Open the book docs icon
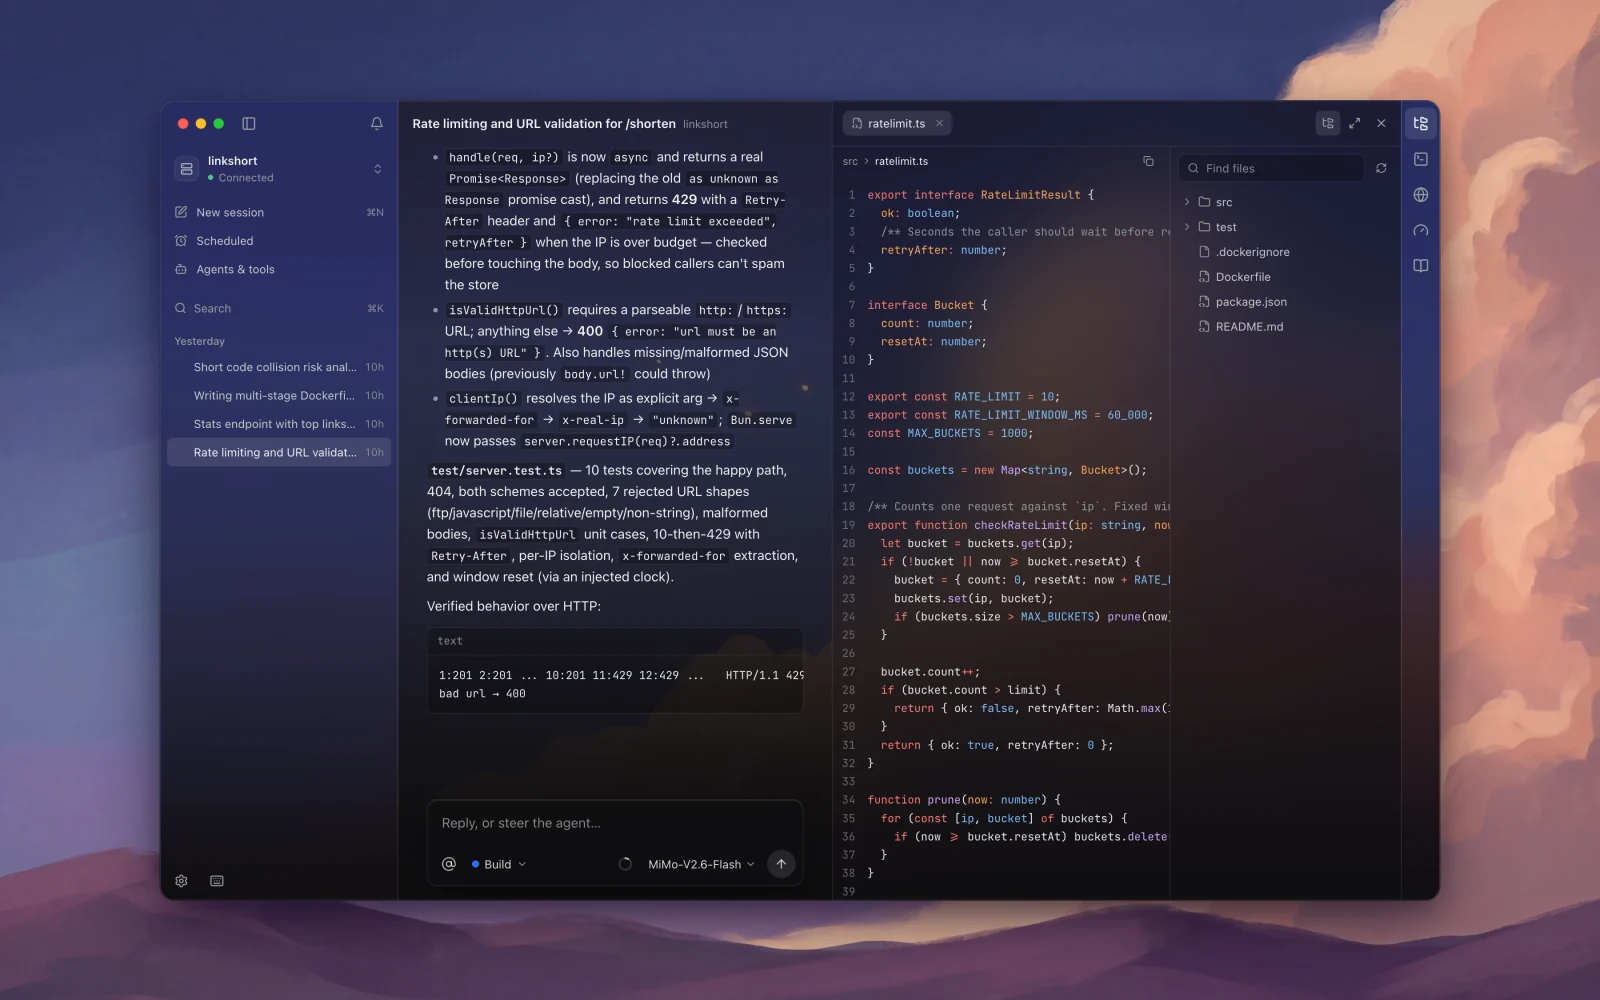1600x1000 pixels. coord(1421,266)
